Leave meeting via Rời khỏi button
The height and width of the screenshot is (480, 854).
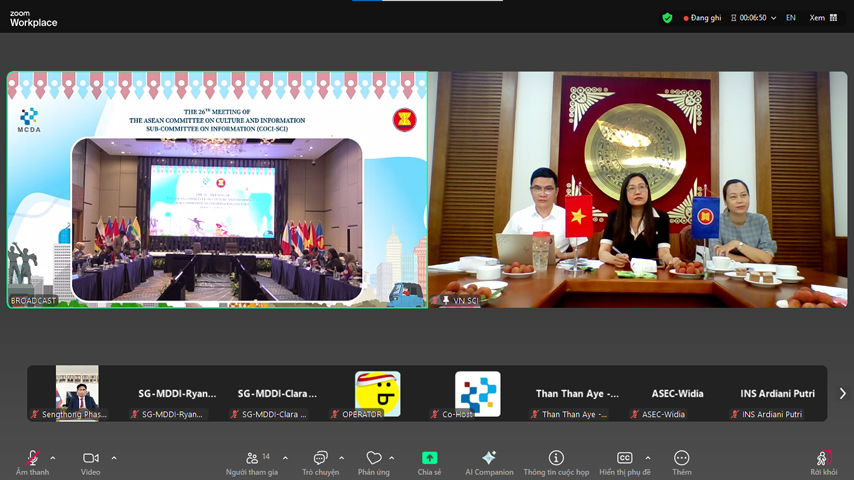[x=824, y=463]
